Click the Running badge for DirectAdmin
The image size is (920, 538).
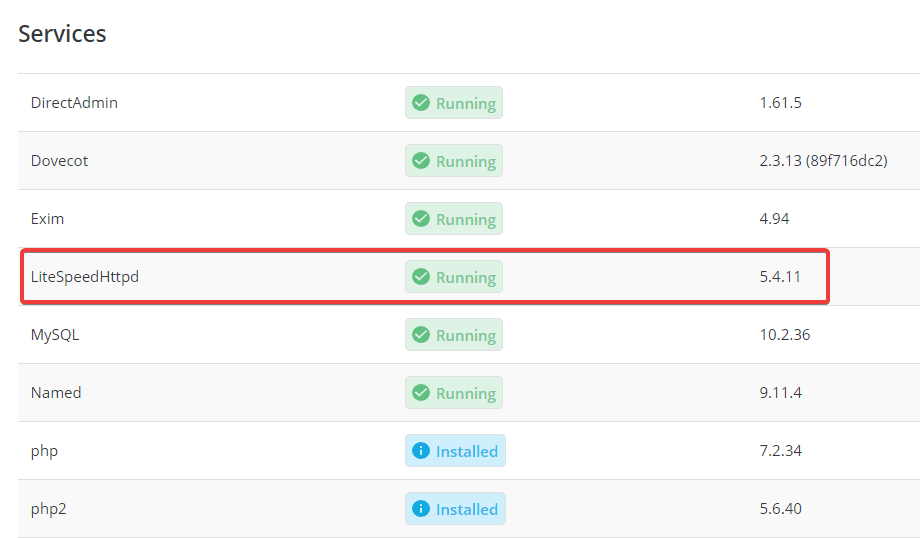[454, 103]
